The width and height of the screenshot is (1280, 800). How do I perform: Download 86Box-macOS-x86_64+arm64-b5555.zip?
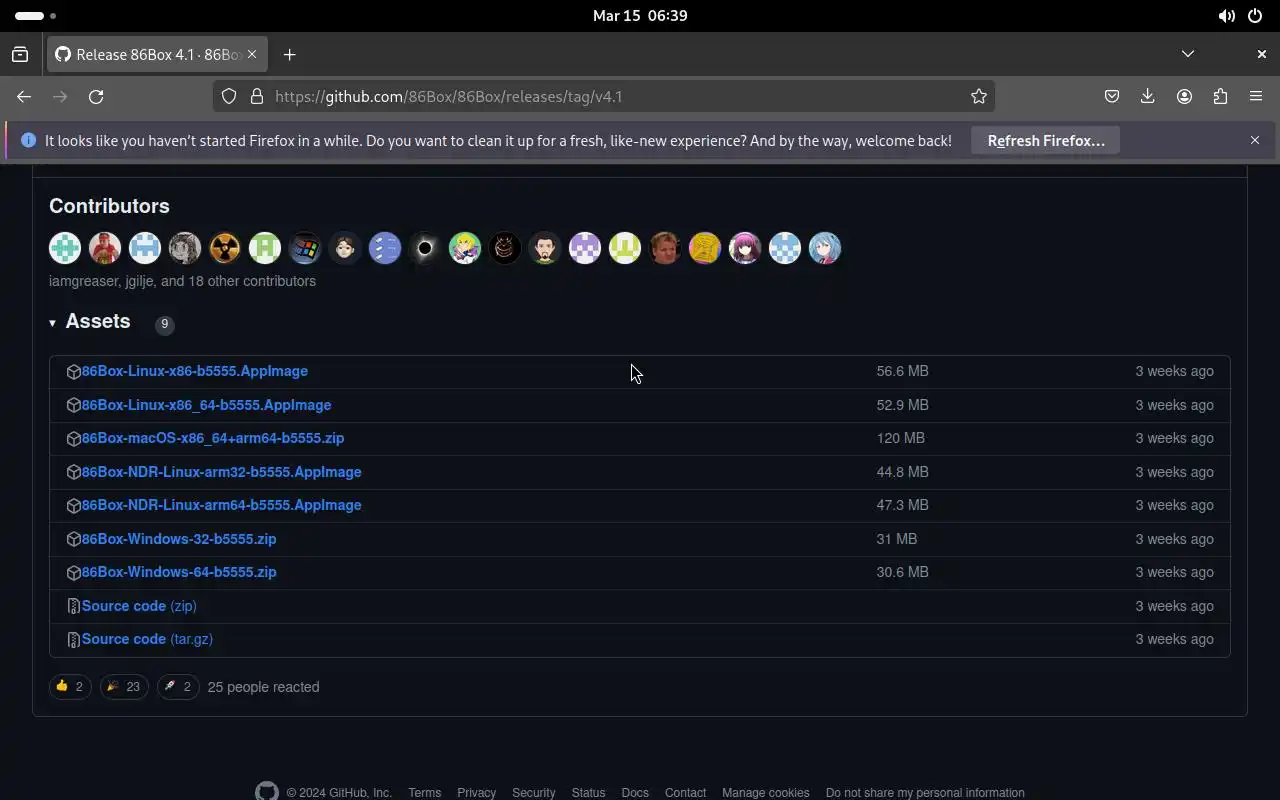click(x=213, y=438)
